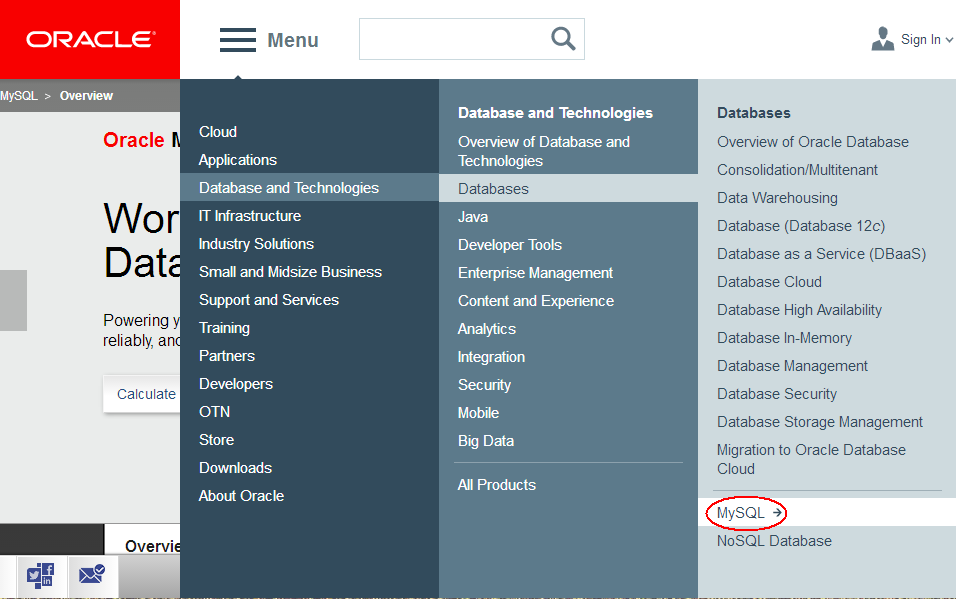Viewport: 956px width, 599px height.
Task: Open Database Cloud link
Action: coord(769,282)
